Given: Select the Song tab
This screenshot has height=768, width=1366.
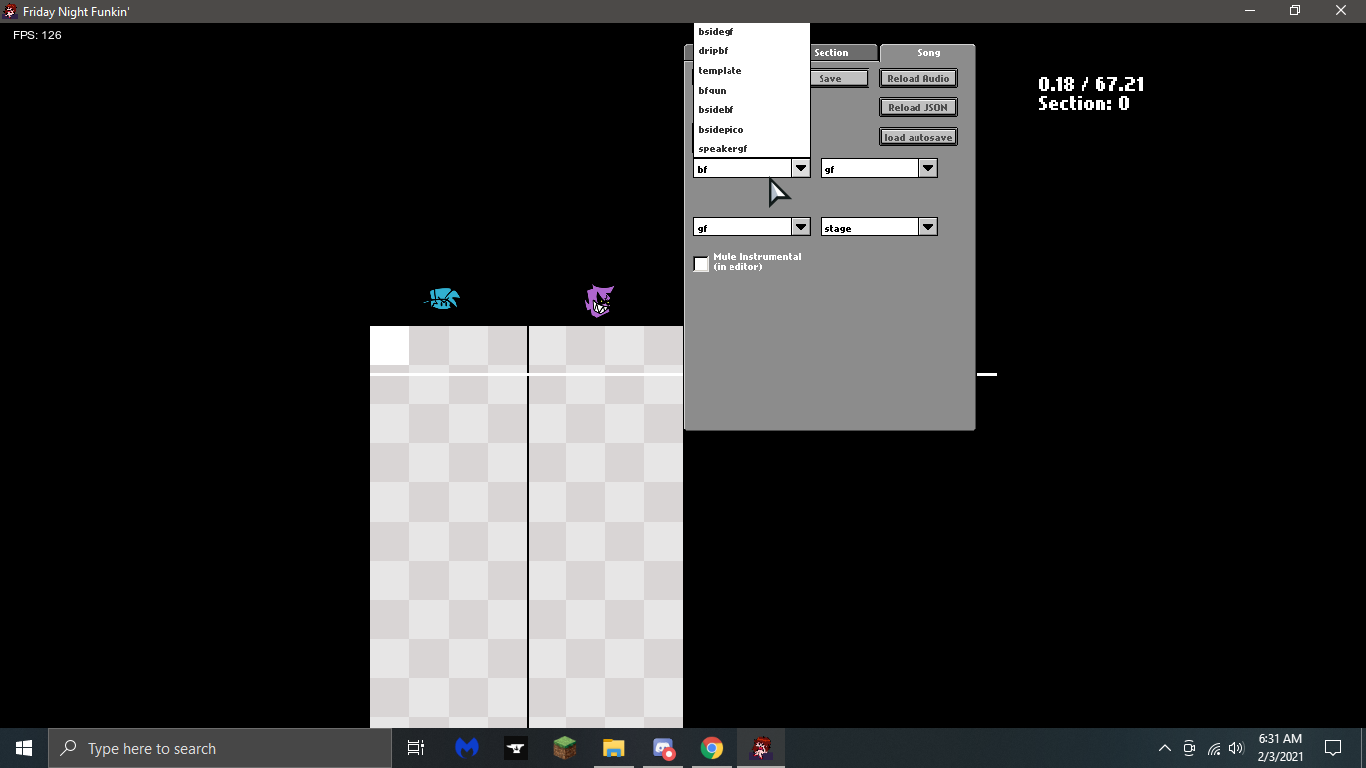Looking at the screenshot, I should (x=928, y=52).
